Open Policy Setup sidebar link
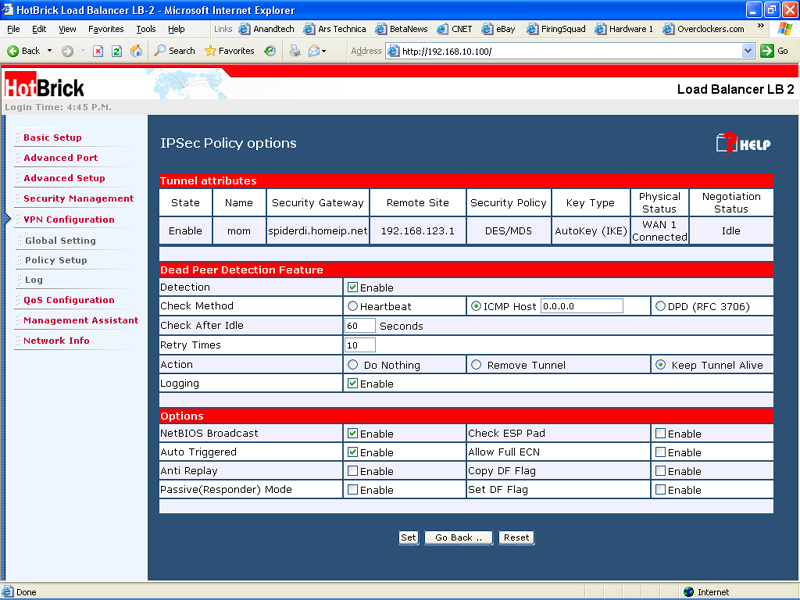The image size is (800, 600). coord(56,260)
